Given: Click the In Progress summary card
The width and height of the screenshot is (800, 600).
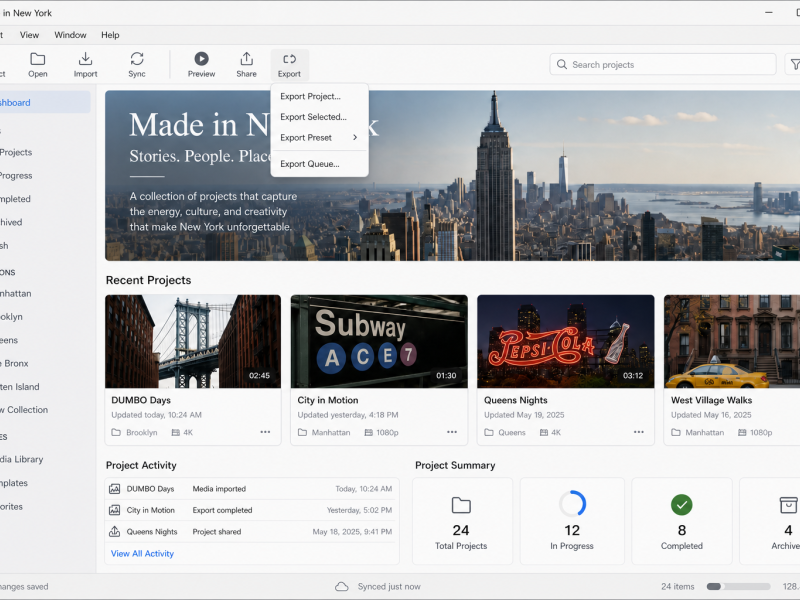Looking at the screenshot, I should 572,521.
